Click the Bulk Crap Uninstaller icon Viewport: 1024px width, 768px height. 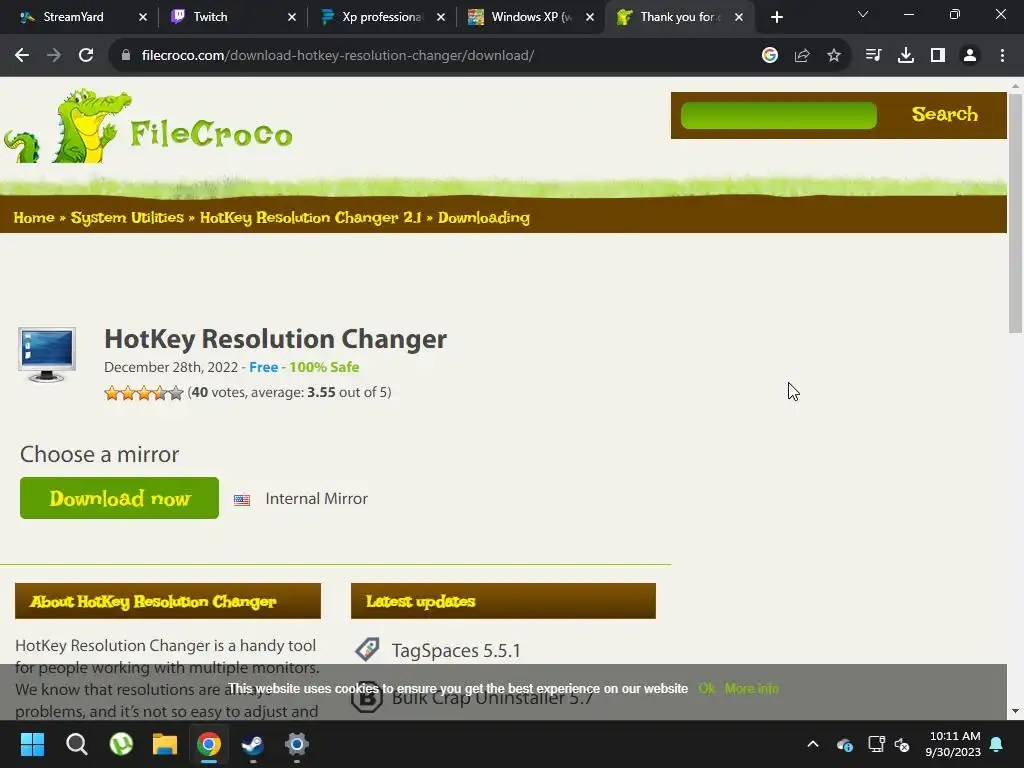[x=367, y=697]
